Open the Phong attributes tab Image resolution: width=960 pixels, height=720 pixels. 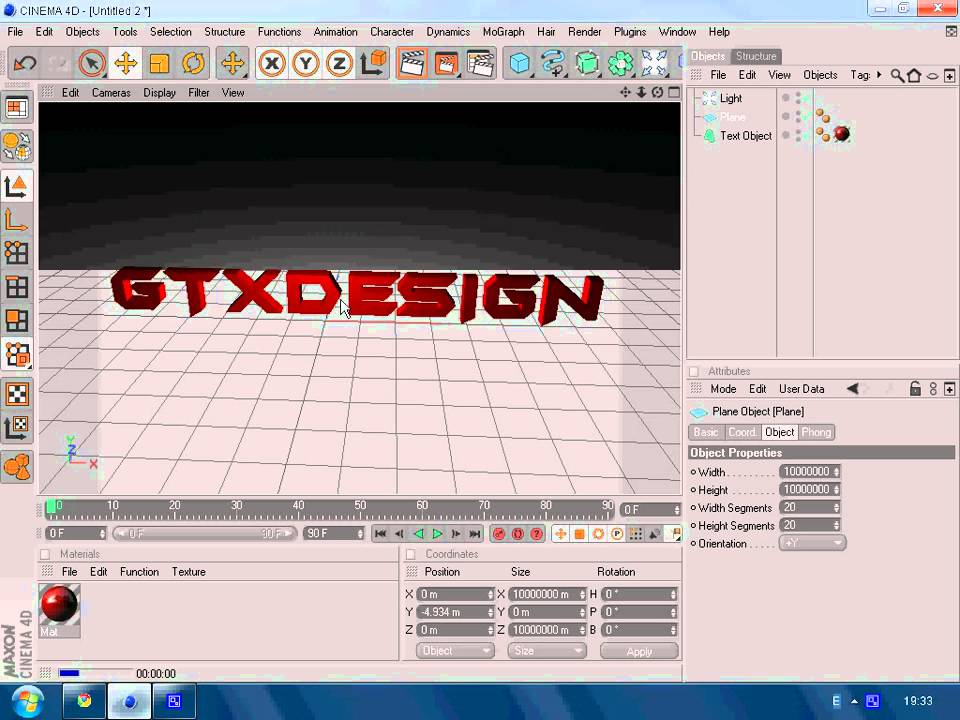pos(816,432)
